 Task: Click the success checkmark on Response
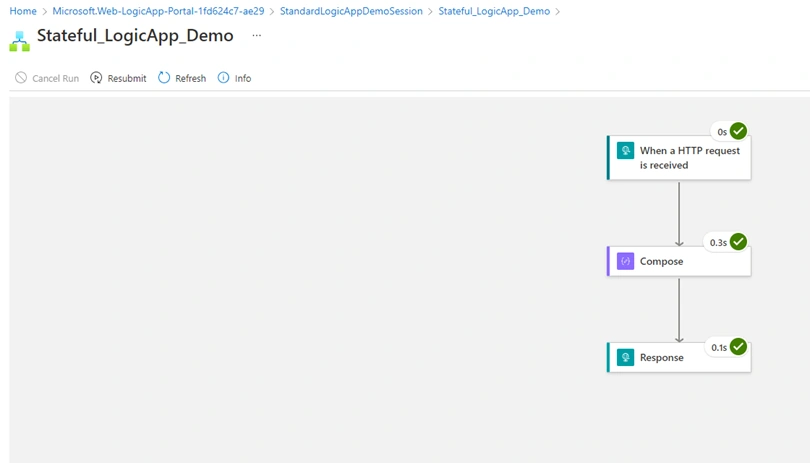738,346
